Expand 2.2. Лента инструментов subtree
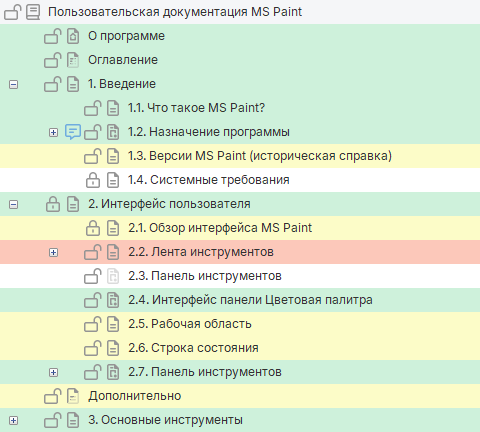 click(53, 252)
